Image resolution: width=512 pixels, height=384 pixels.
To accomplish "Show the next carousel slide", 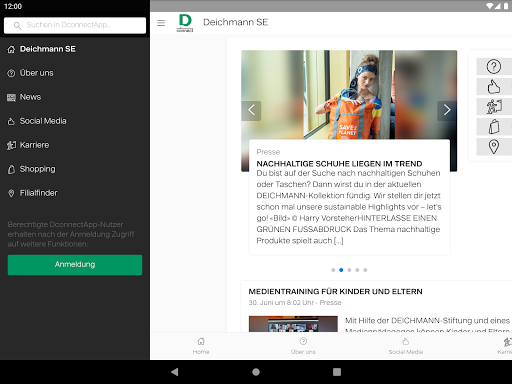I will click(x=447, y=110).
